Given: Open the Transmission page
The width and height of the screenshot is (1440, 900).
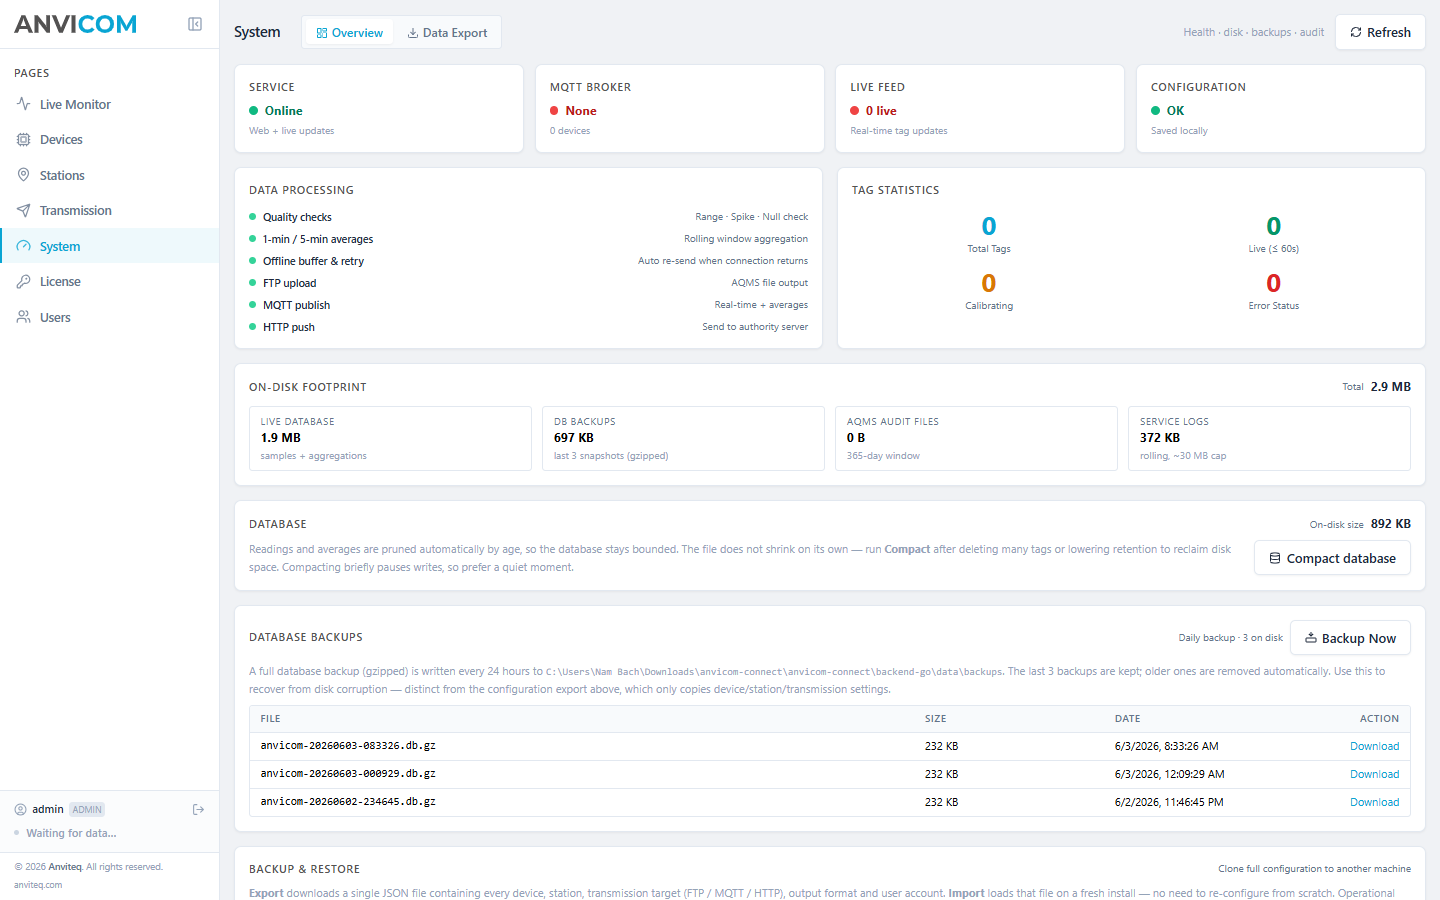Looking at the screenshot, I should click(x=109, y=211).
